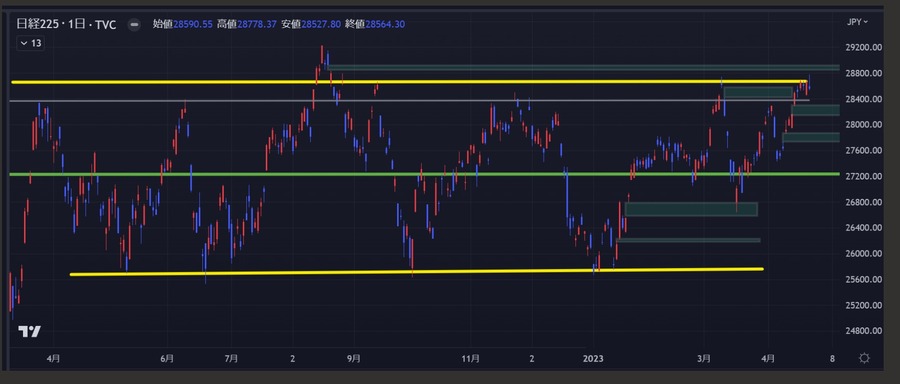900x384 pixels.
Task: Click the opening price value 28590.55
Action: tap(193, 24)
